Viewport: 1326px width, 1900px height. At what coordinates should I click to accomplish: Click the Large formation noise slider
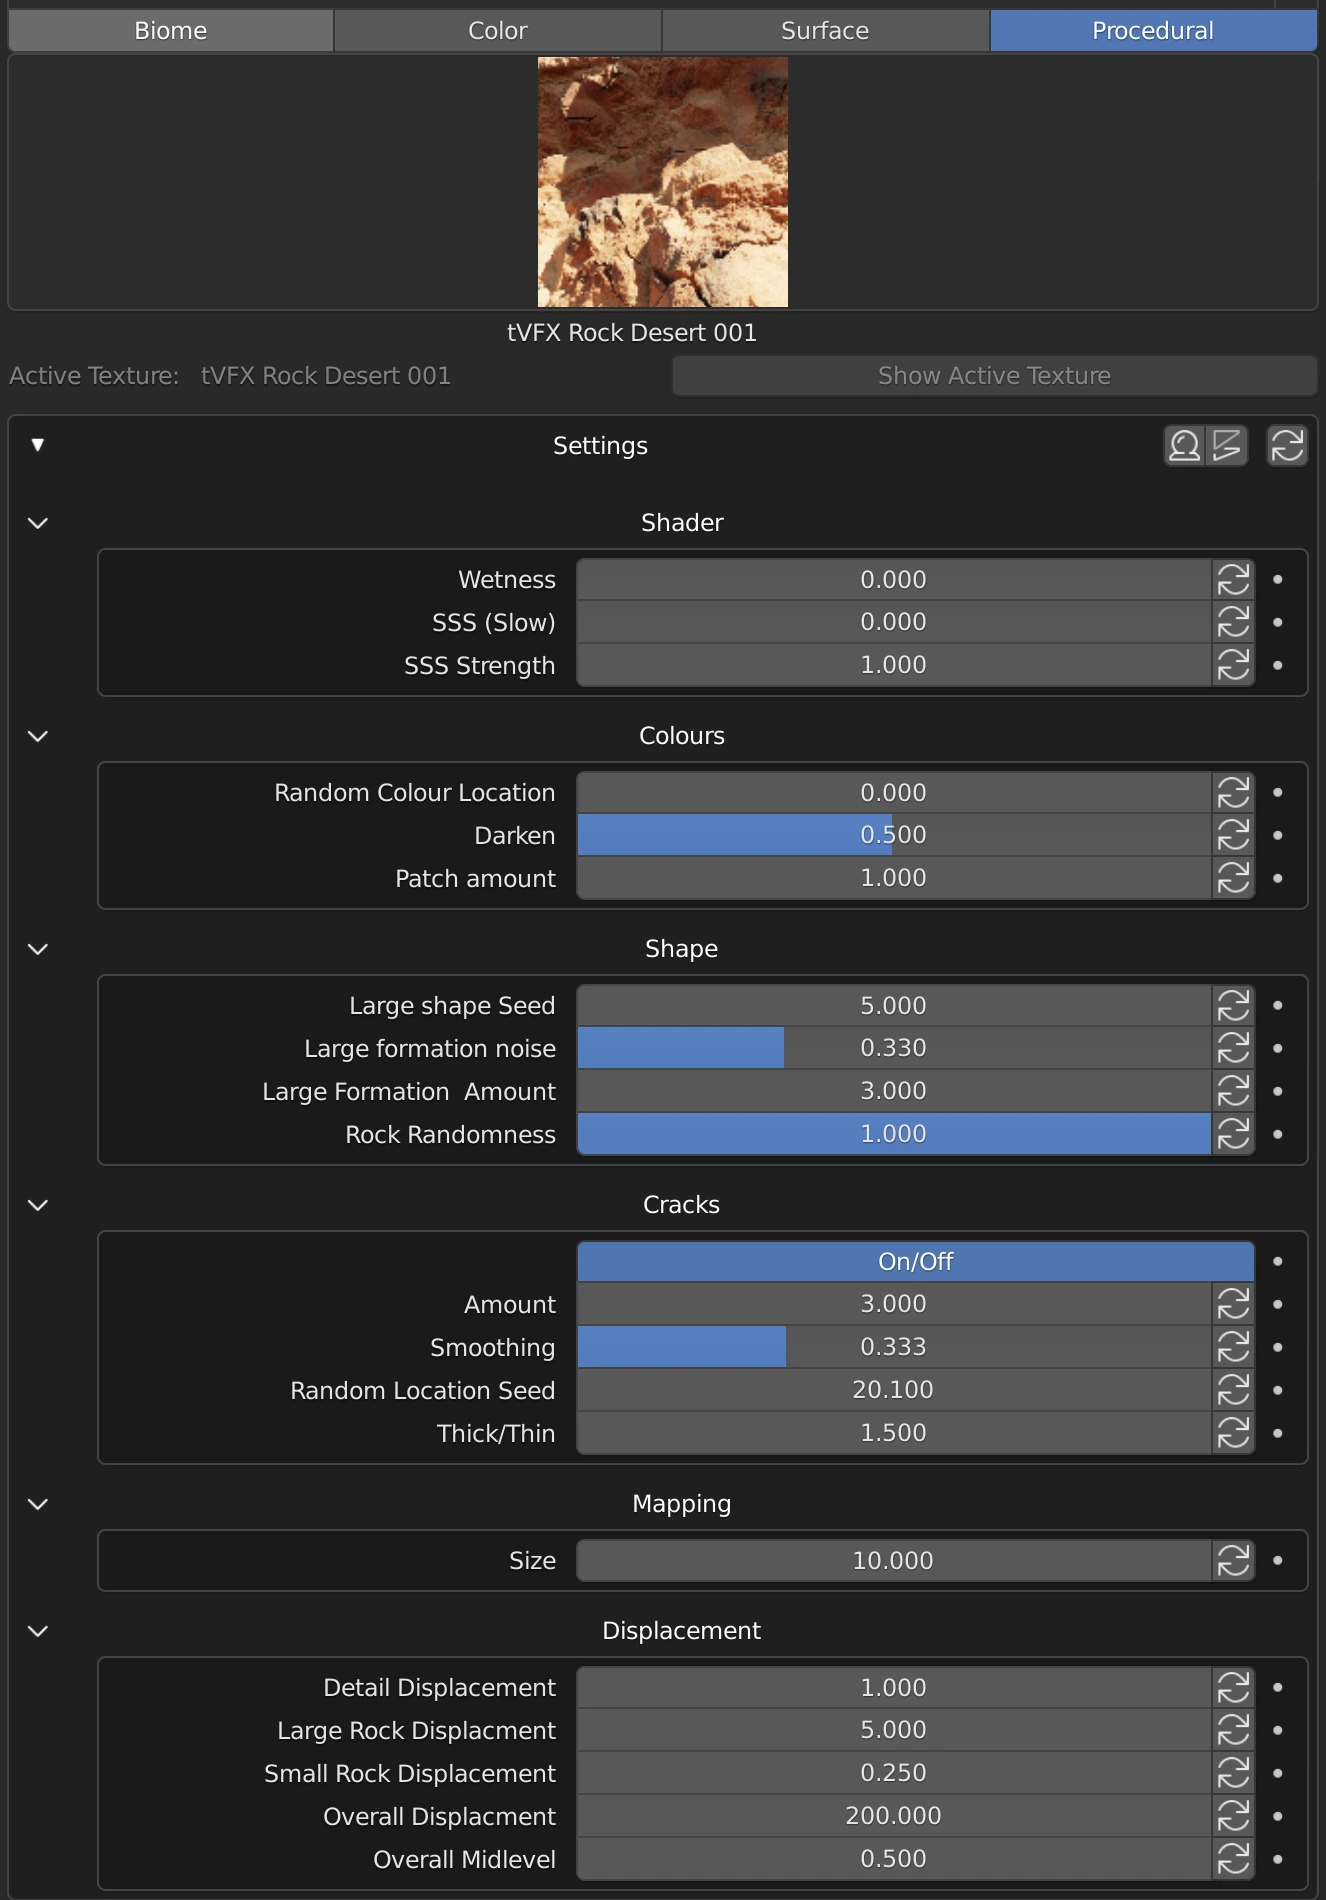pos(893,1048)
